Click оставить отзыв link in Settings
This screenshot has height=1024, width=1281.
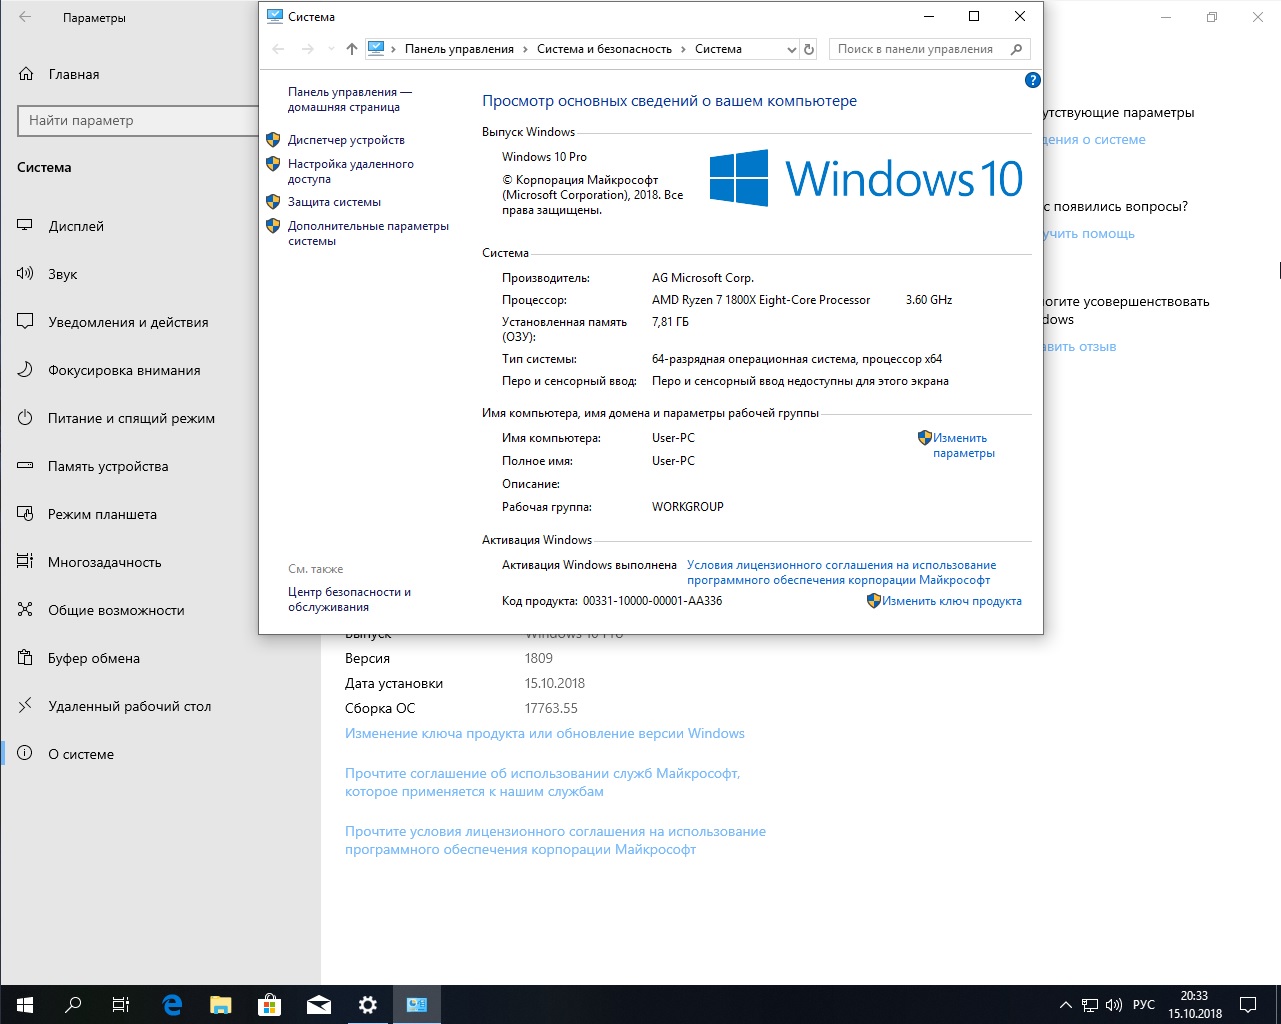click(1080, 346)
